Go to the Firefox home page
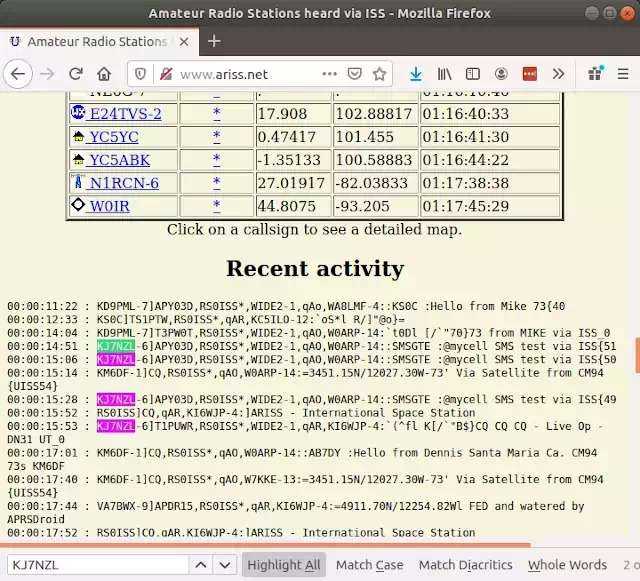640x581 pixels. tap(104, 74)
